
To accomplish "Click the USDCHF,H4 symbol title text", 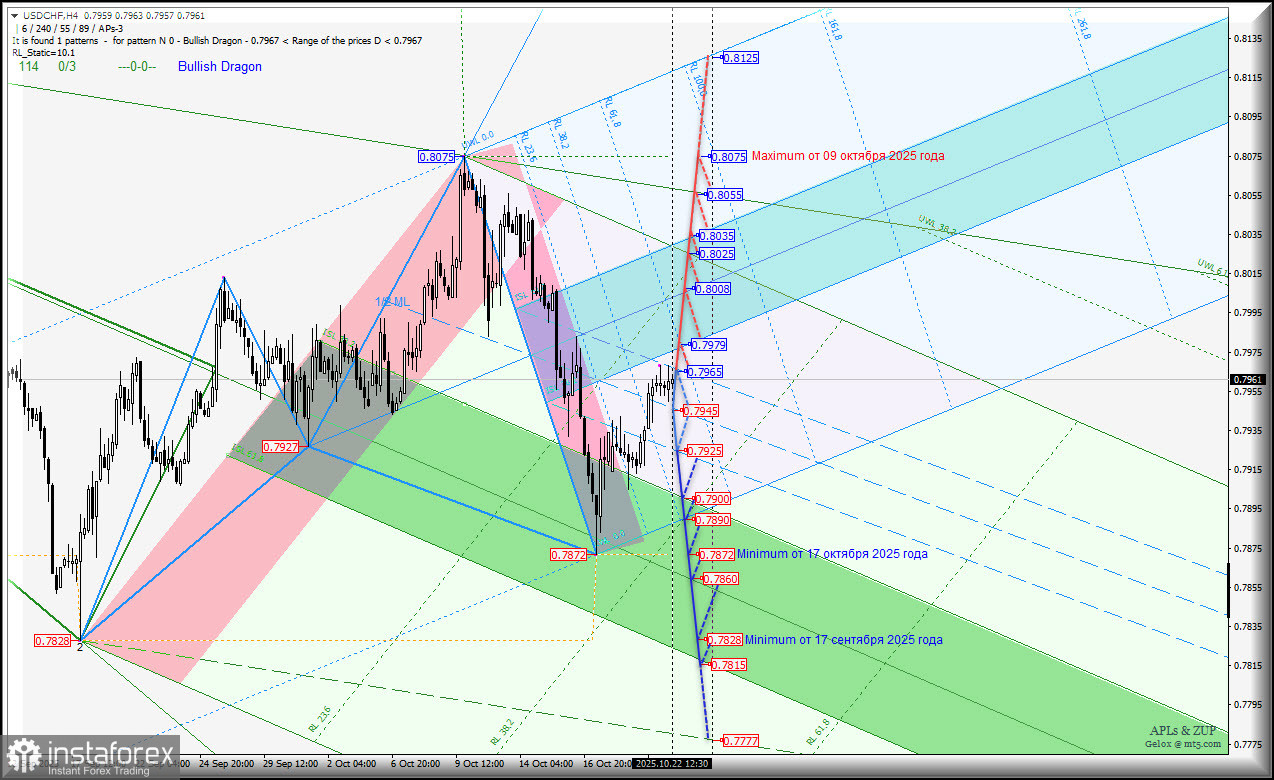I will coord(49,15).
